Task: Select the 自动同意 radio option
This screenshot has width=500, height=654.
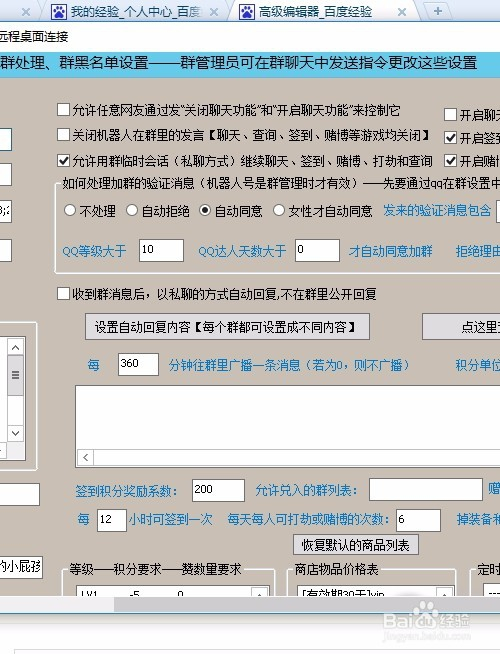Action: tap(205, 210)
